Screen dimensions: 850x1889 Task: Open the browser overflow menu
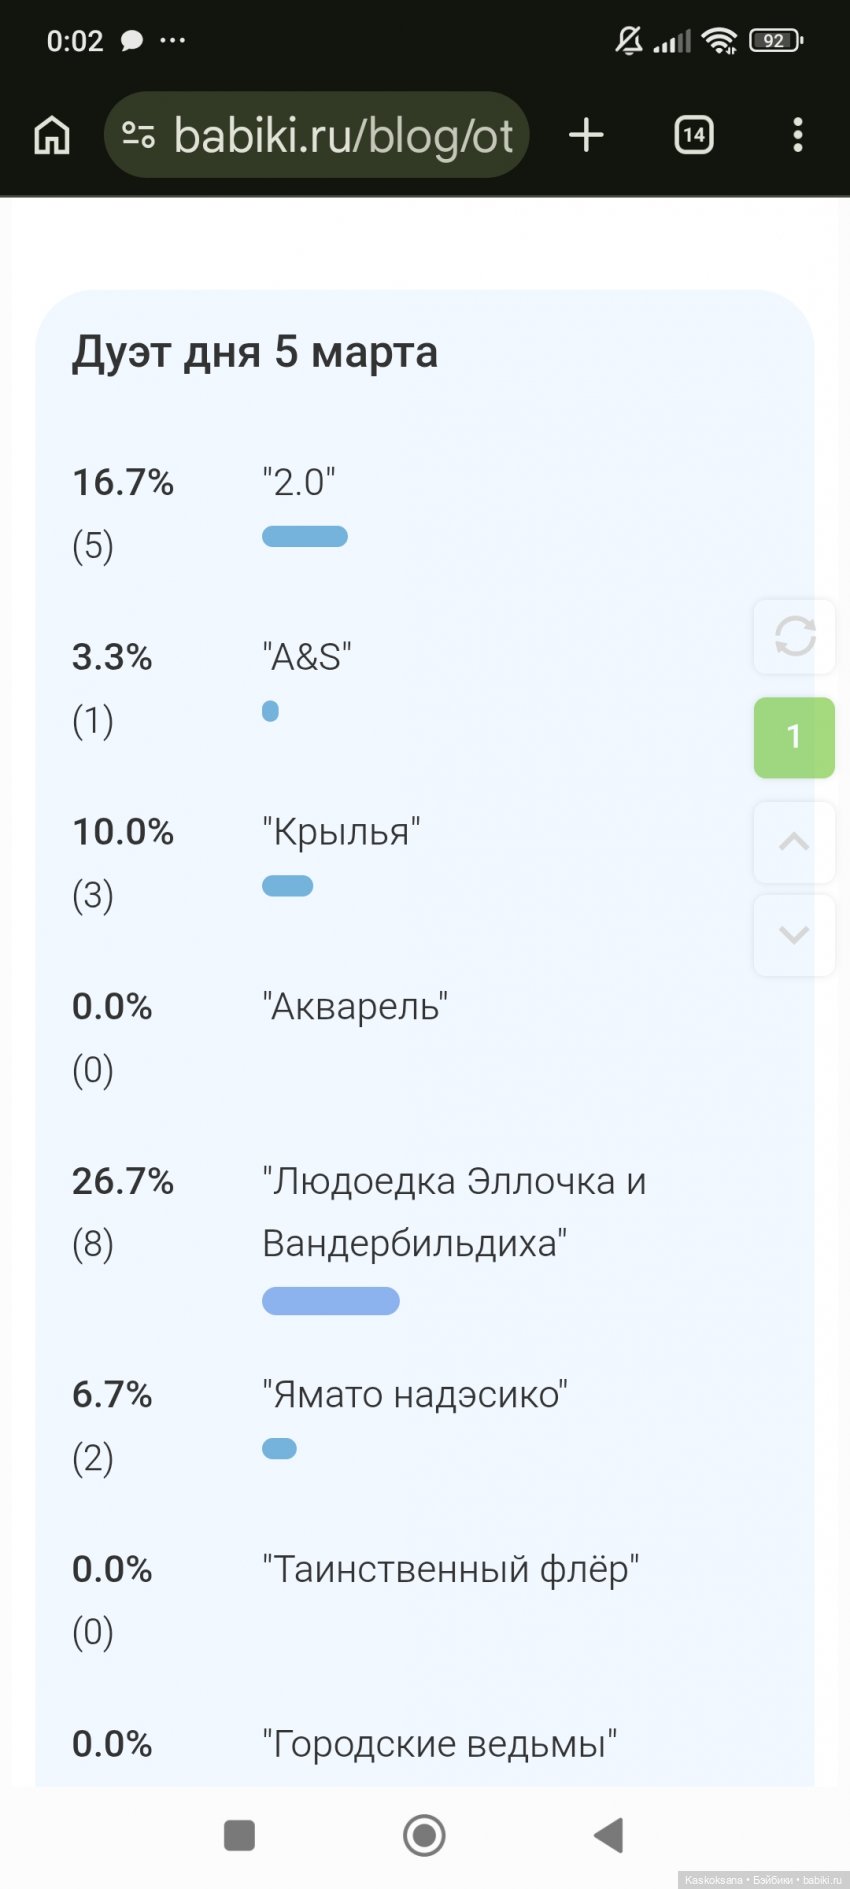click(797, 135)
